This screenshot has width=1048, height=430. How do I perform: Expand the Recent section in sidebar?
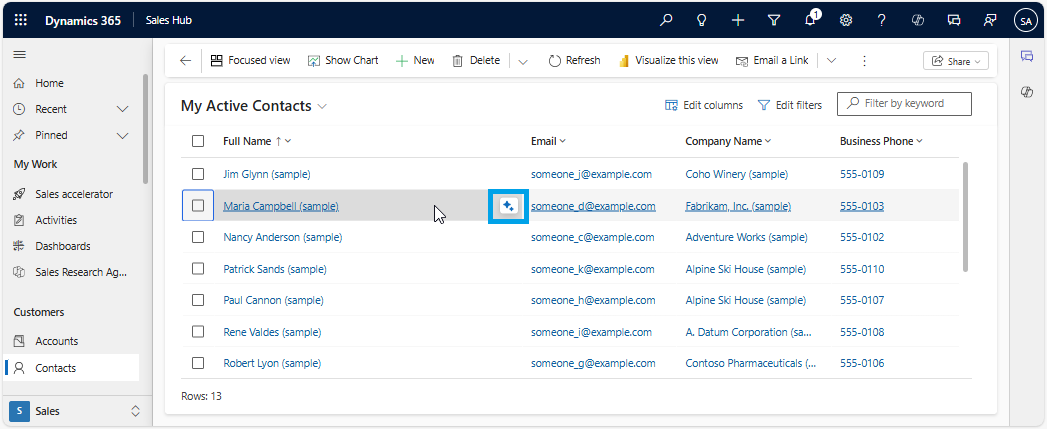click(x=123, y=109)
